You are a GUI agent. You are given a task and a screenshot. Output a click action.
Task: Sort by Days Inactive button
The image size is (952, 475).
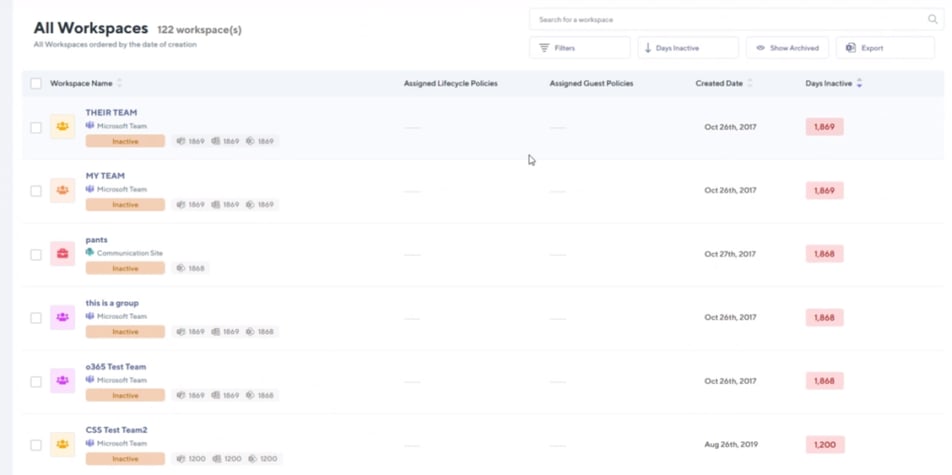point(688,48)
